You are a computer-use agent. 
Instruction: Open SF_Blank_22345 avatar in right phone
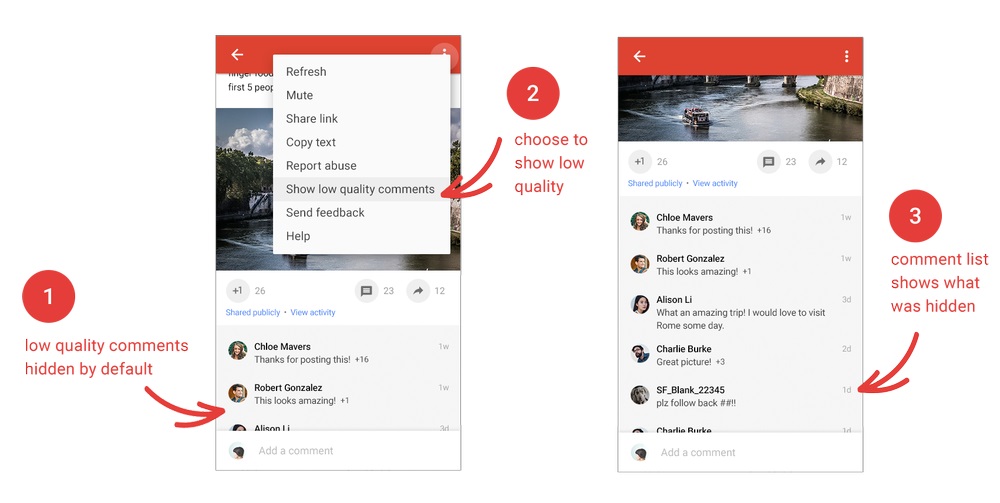tap(640, 395)
